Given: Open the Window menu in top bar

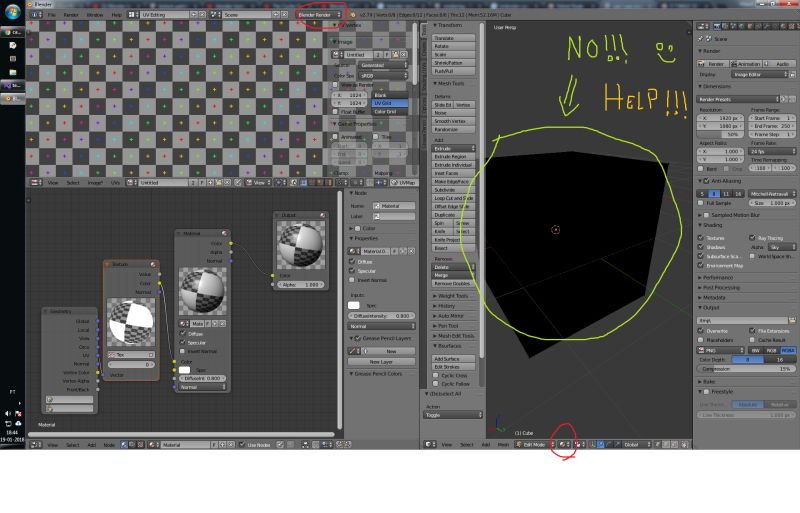Looking at the screenshot, I should 95,15.
